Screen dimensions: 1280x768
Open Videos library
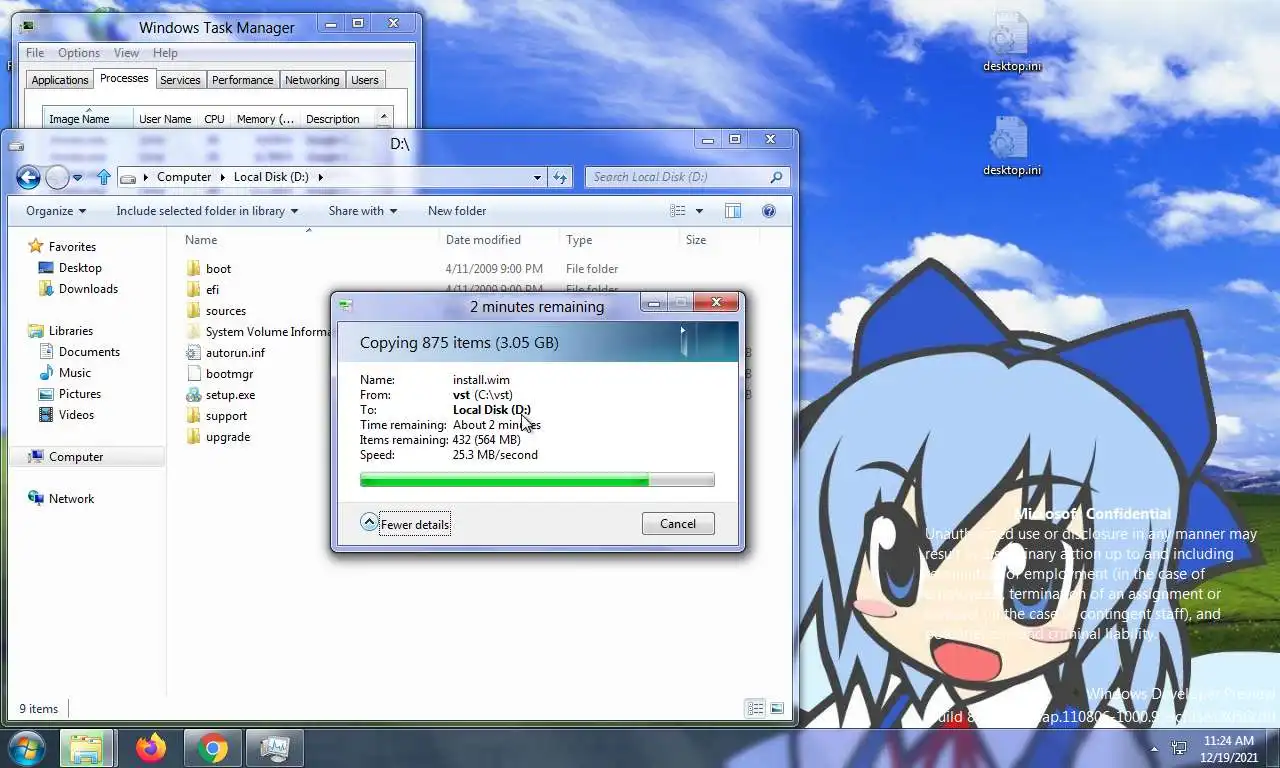76,415
